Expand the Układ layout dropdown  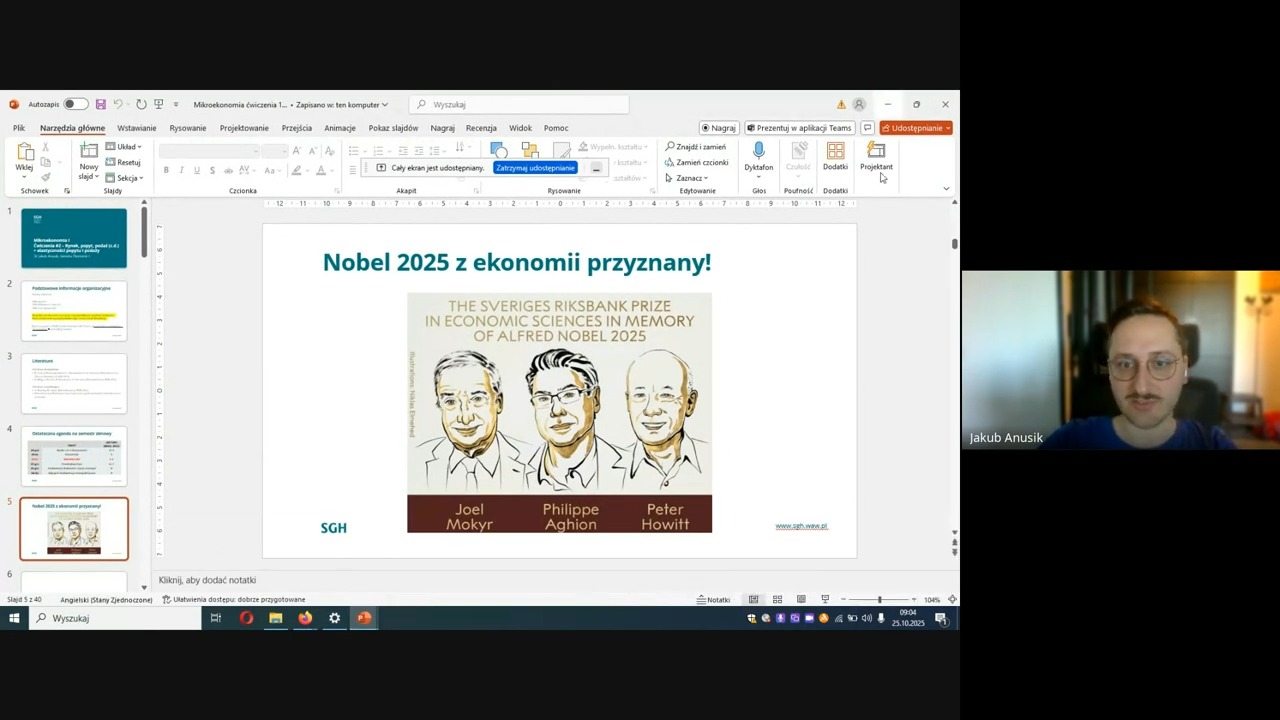click(x=129, y=147)
